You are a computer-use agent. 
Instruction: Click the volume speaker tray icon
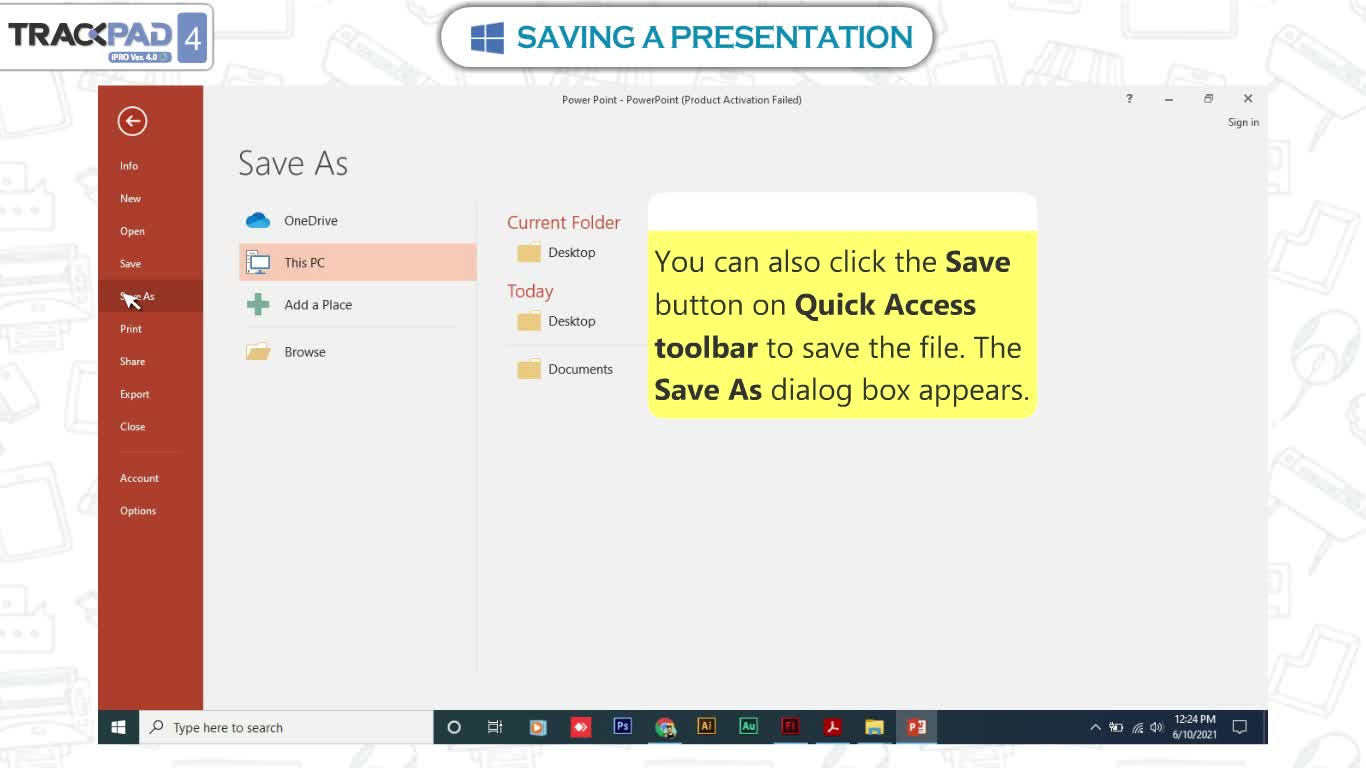click(1157, 727)
